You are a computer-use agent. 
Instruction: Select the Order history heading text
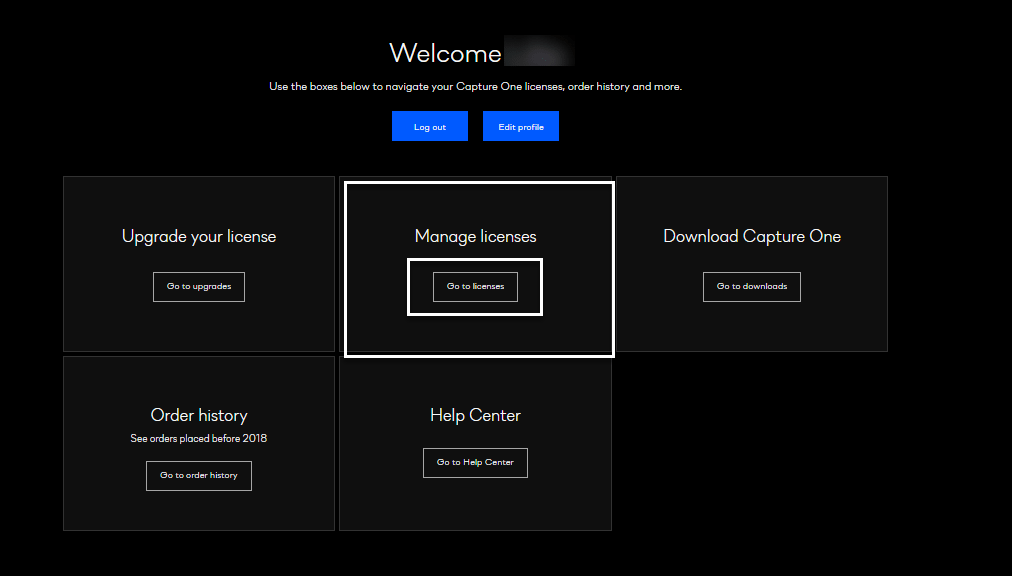pyautogui.click(x=198, y=415)
